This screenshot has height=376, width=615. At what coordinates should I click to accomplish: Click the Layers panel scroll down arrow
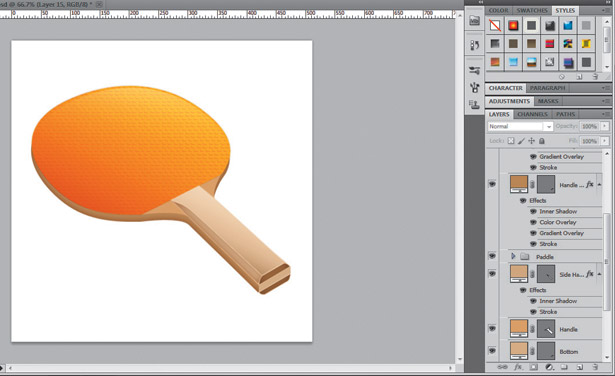(607, 357)
